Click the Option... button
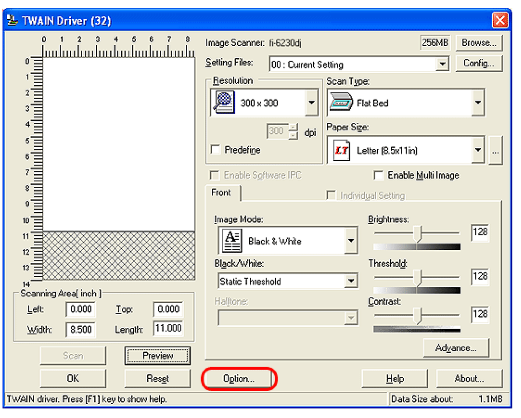Screen dimensions: 521x418 point(239,379)
